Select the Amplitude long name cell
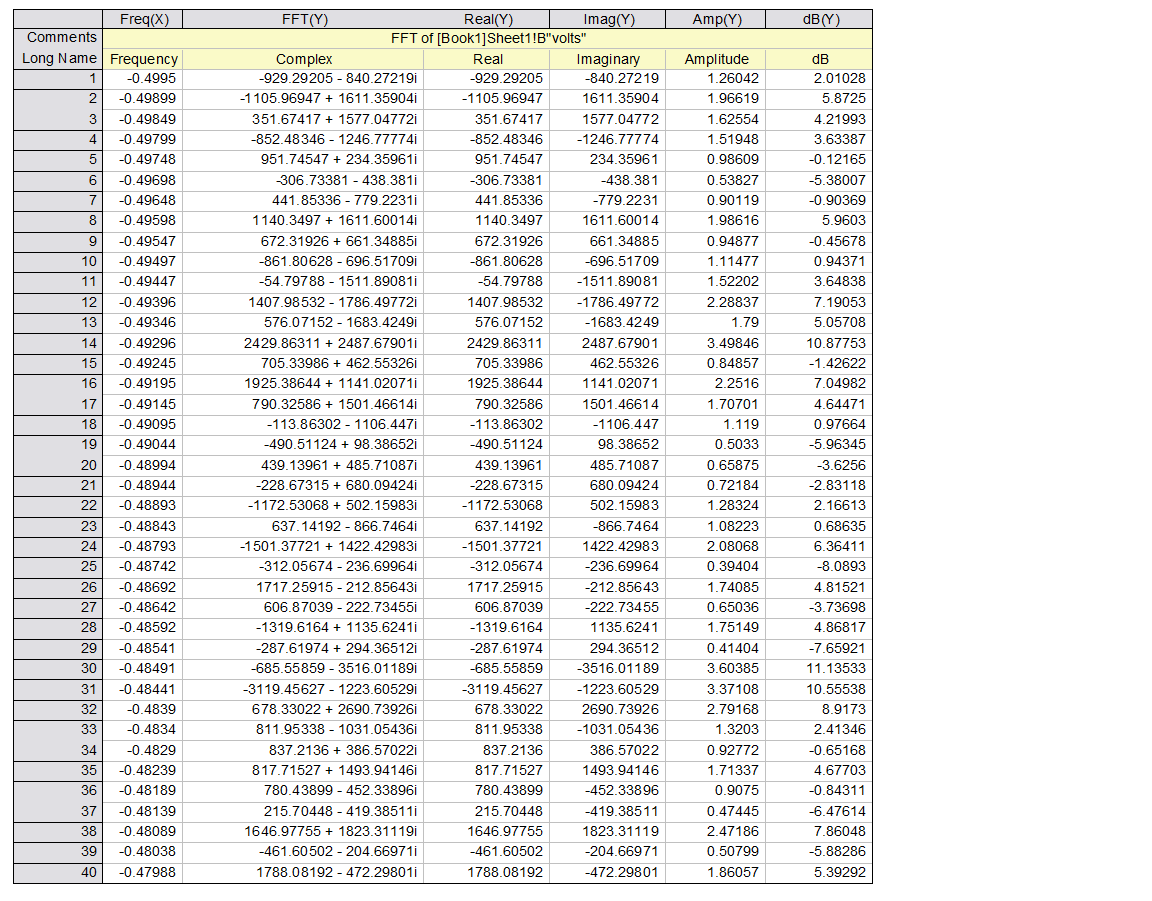Screen dimensions: 1152x901 coord(716,59)
